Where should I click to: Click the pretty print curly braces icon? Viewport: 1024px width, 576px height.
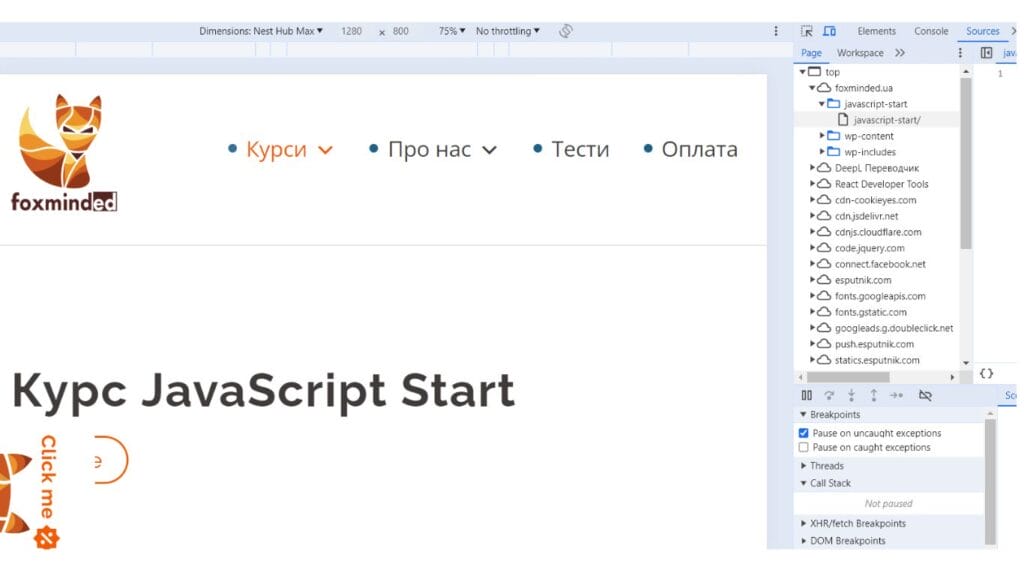point(986,373)
